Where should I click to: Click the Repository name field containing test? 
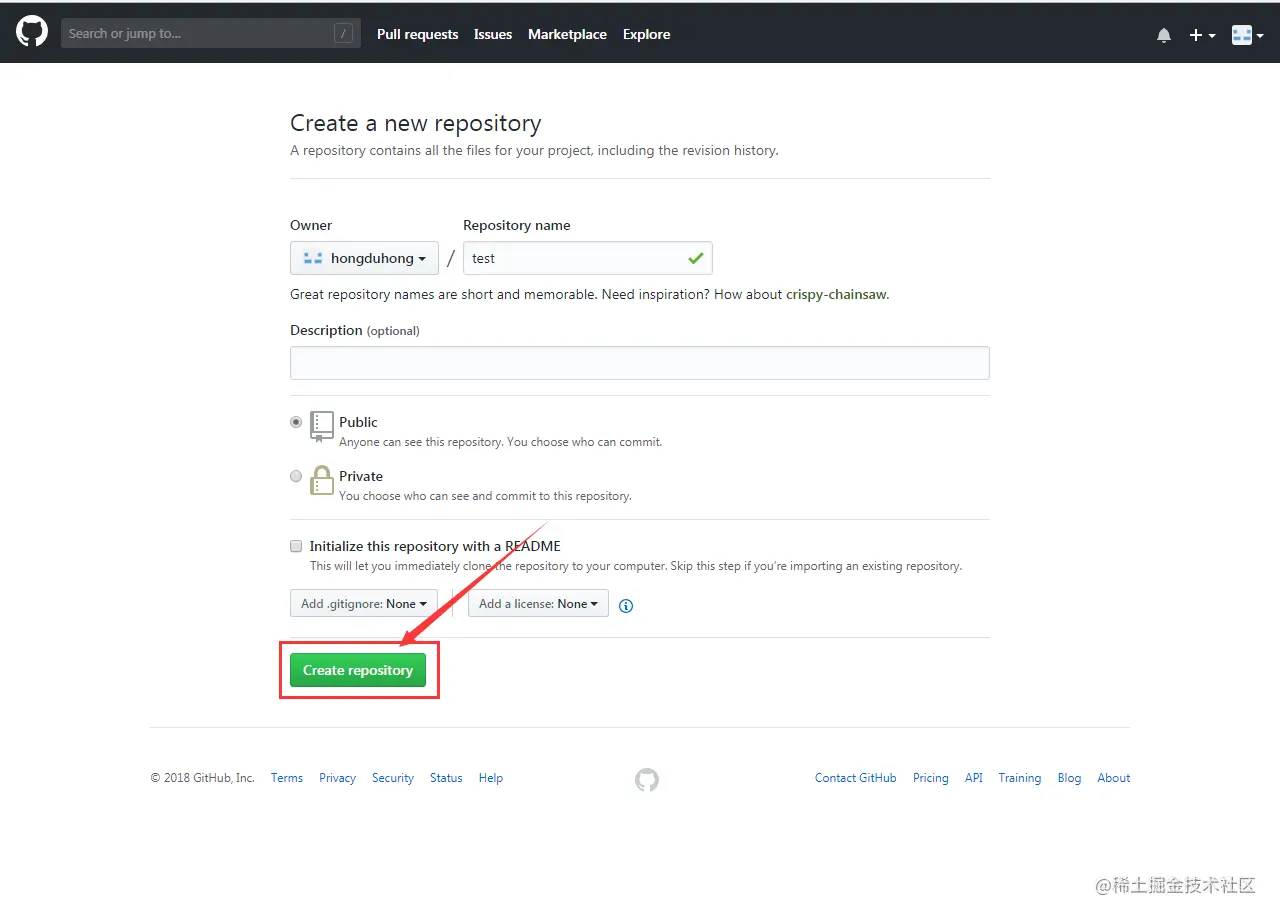pos(588,258)
